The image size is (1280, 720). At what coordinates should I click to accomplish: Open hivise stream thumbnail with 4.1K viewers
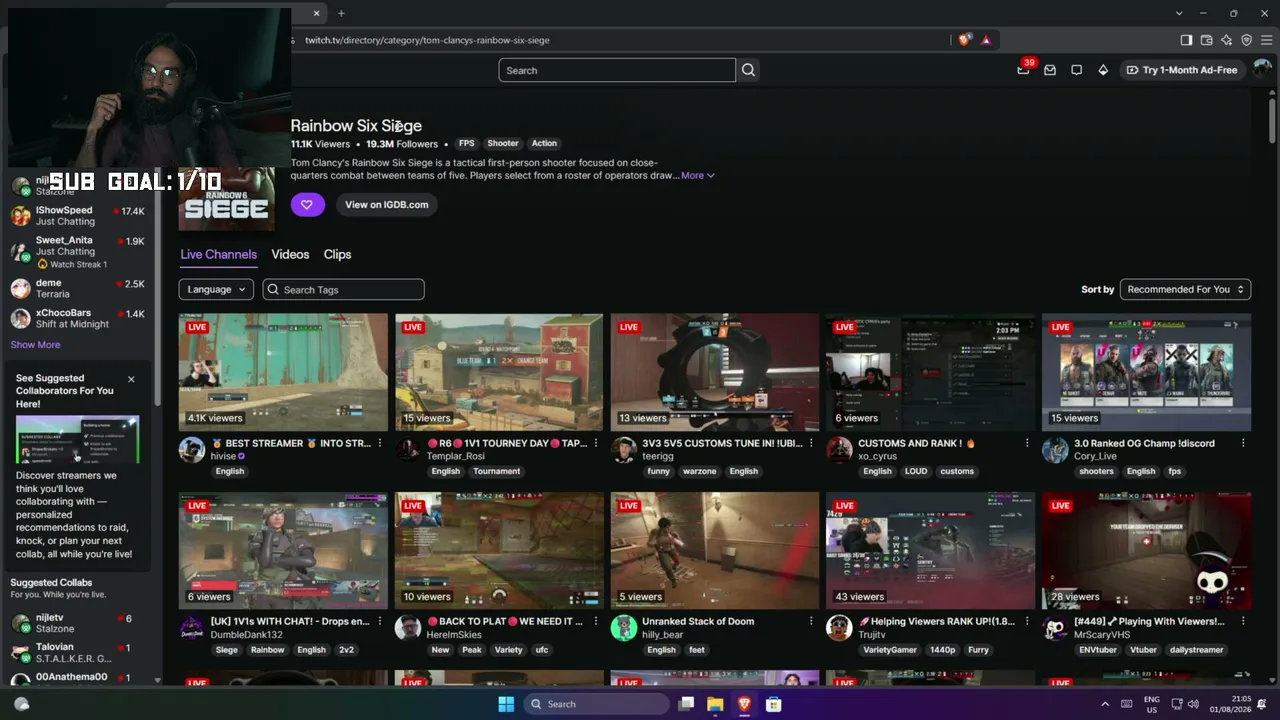pyautogui.click(x=283, y=372)
